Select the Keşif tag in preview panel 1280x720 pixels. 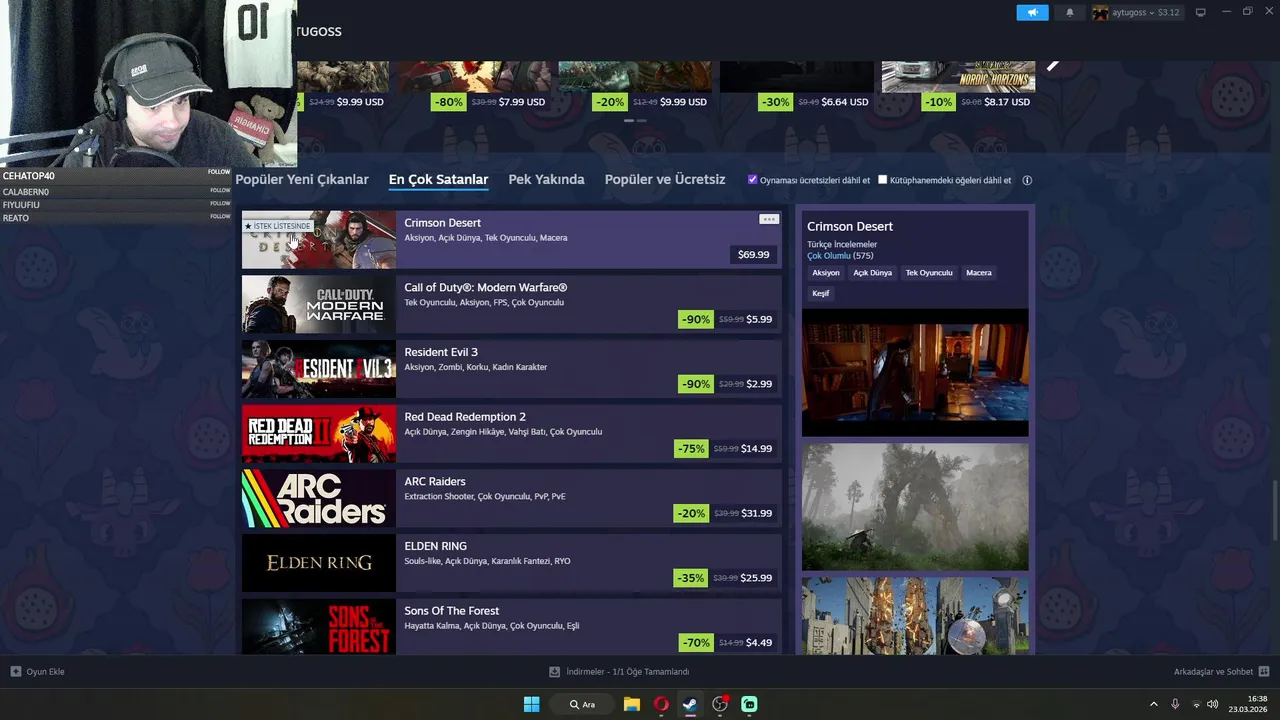click(821, 293)
